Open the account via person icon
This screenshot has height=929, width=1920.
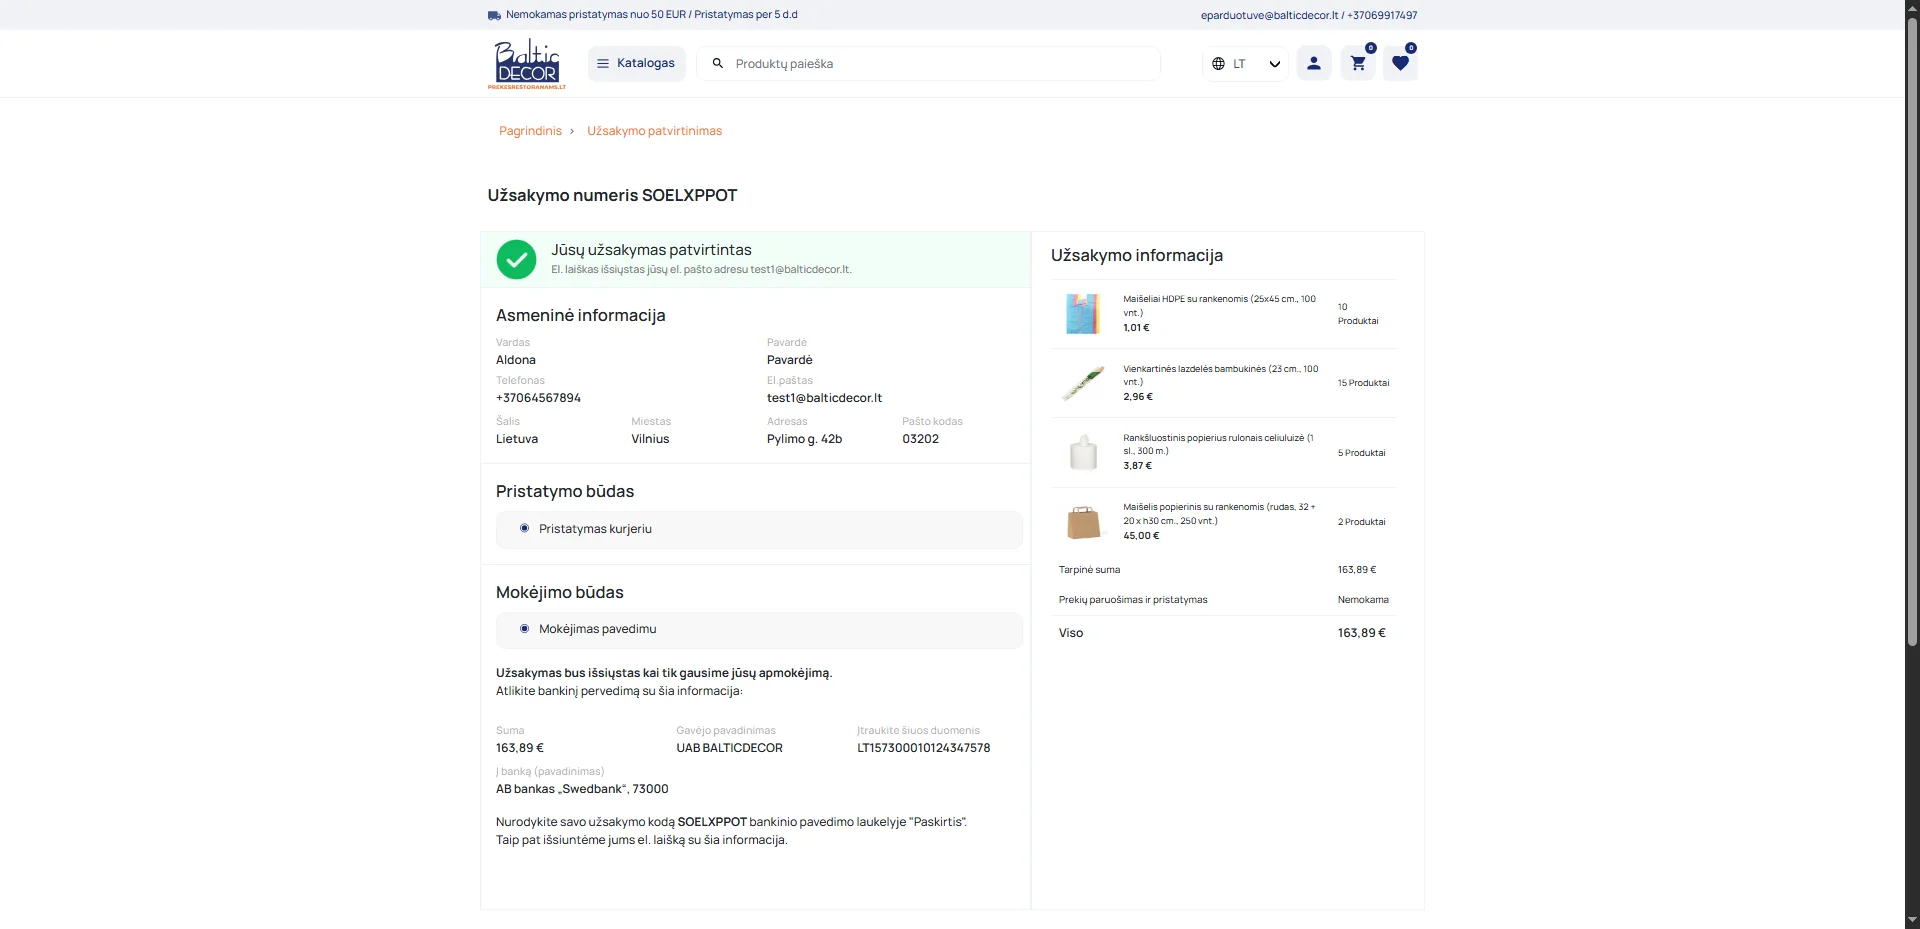pos(1313,62)
